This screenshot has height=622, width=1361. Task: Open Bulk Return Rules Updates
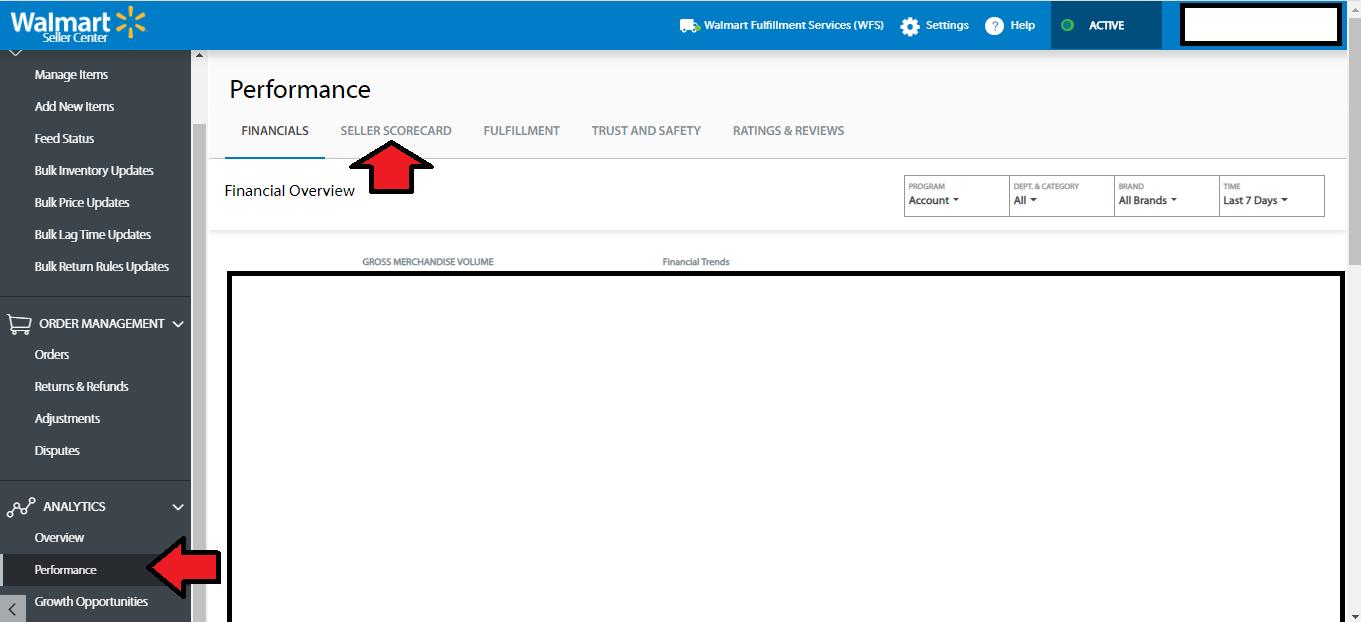[102, 267]
